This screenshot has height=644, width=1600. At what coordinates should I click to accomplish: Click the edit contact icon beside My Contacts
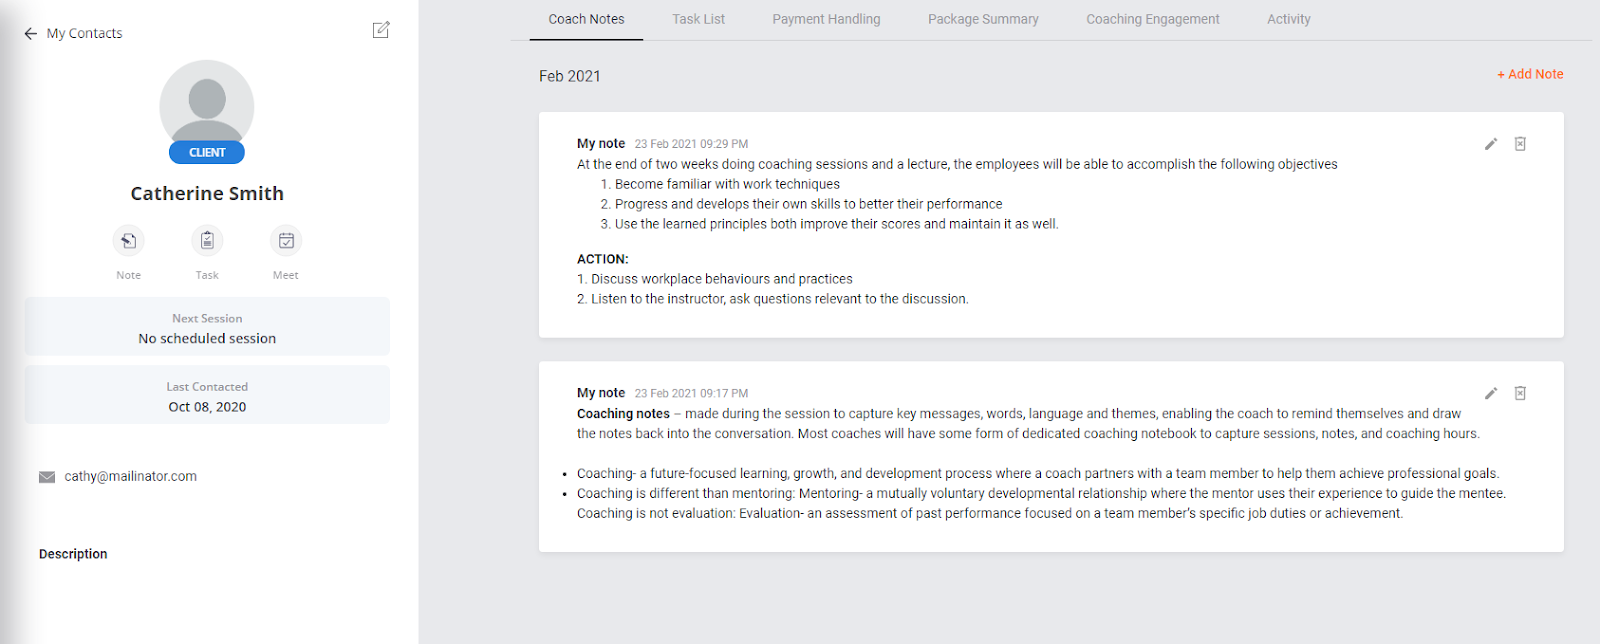[381, 30]
